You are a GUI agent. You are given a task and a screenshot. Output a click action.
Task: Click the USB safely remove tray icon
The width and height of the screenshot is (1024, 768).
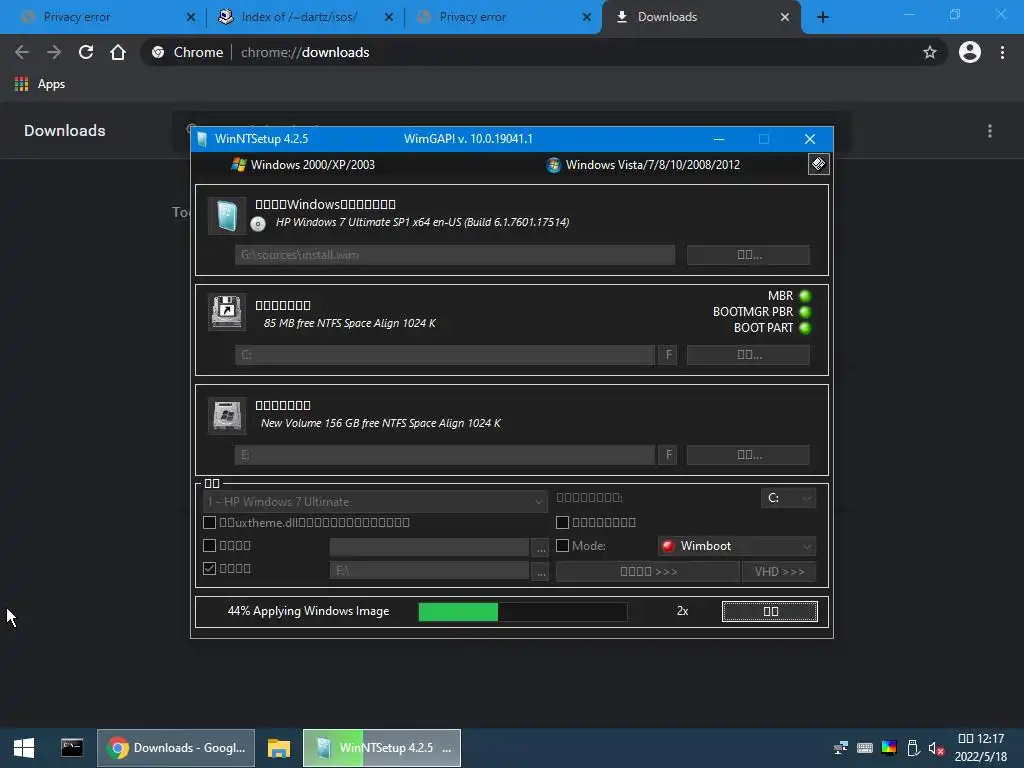click(913, 748)
